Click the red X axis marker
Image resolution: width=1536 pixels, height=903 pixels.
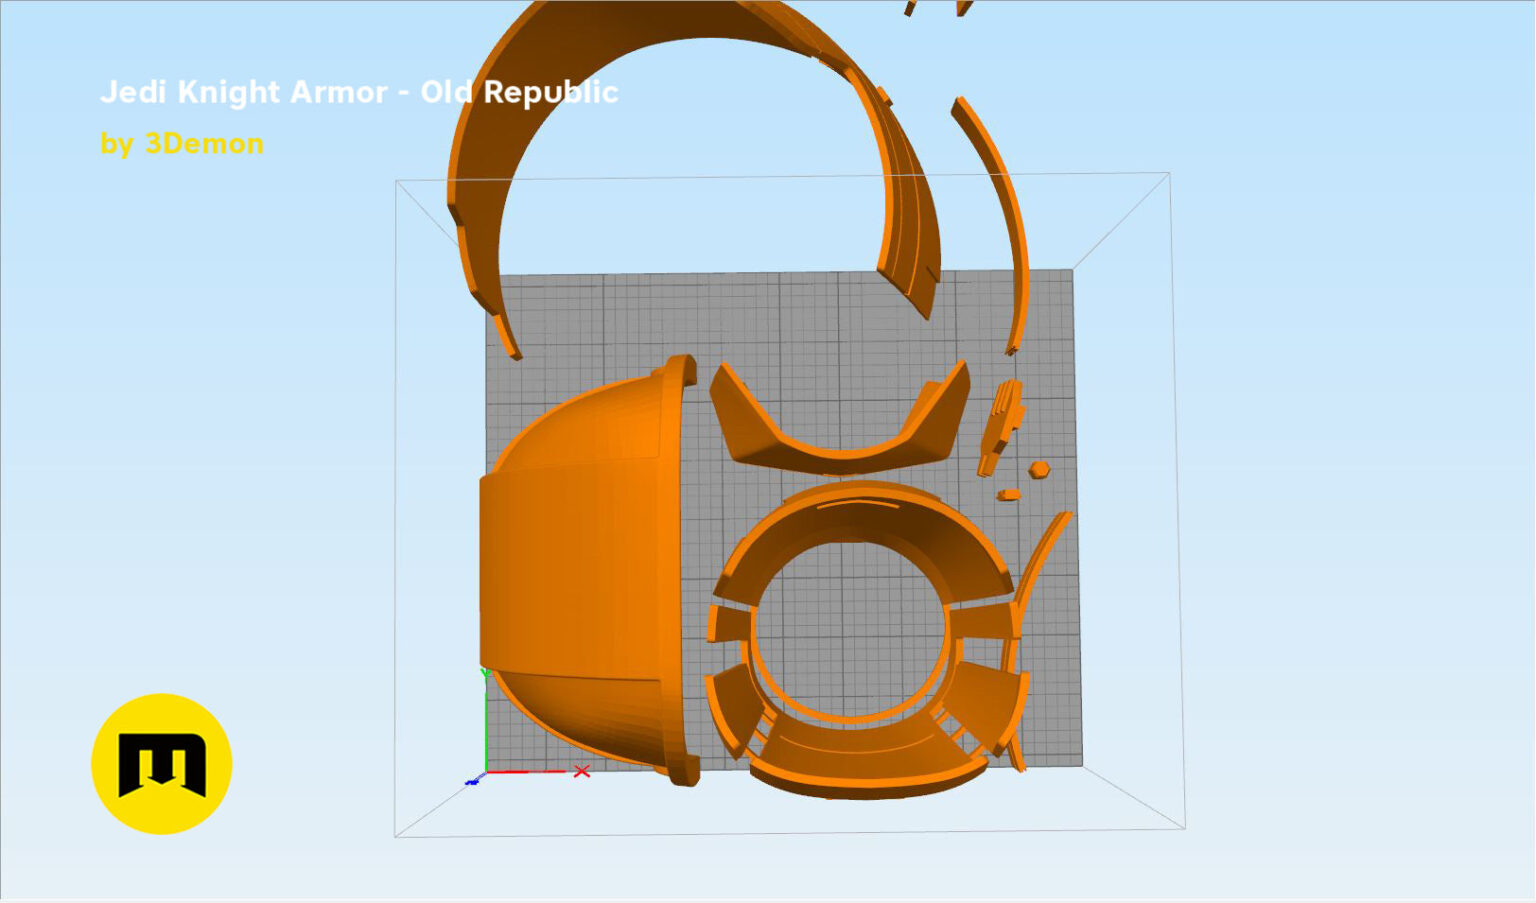pos(582,771)
